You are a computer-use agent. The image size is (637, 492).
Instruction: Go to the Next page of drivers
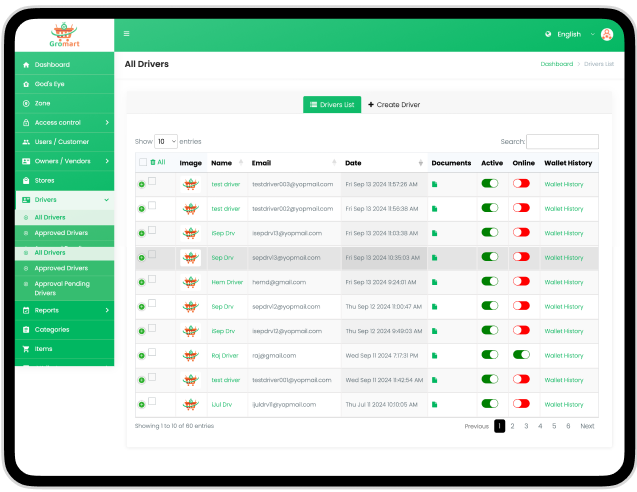tap(587, 426)
